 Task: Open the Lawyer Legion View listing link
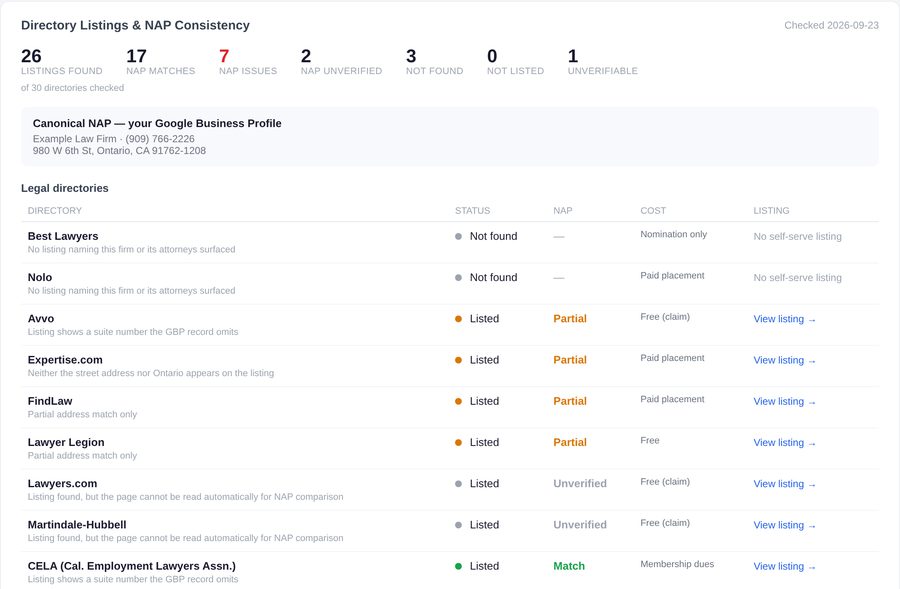pos(784,443)
